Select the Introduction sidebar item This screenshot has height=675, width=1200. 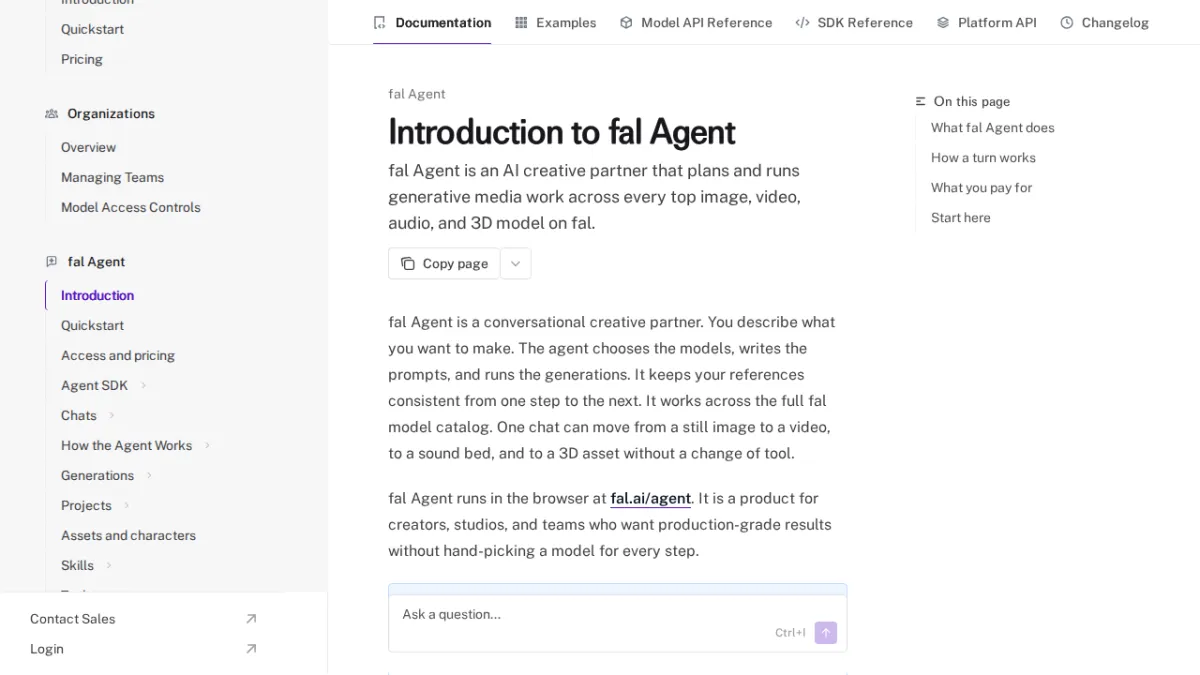(x=97, y=296)
